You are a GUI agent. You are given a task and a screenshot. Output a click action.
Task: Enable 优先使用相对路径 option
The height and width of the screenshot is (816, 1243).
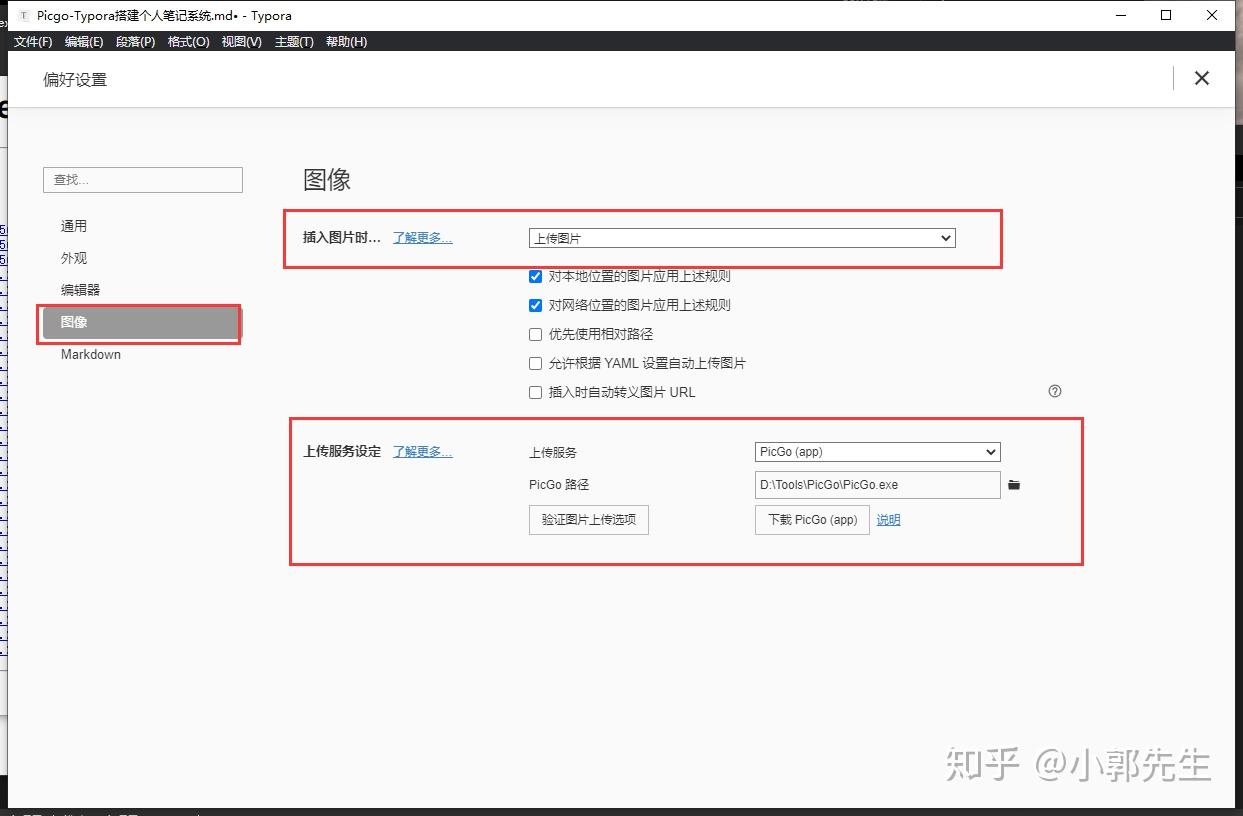(535, 334)
